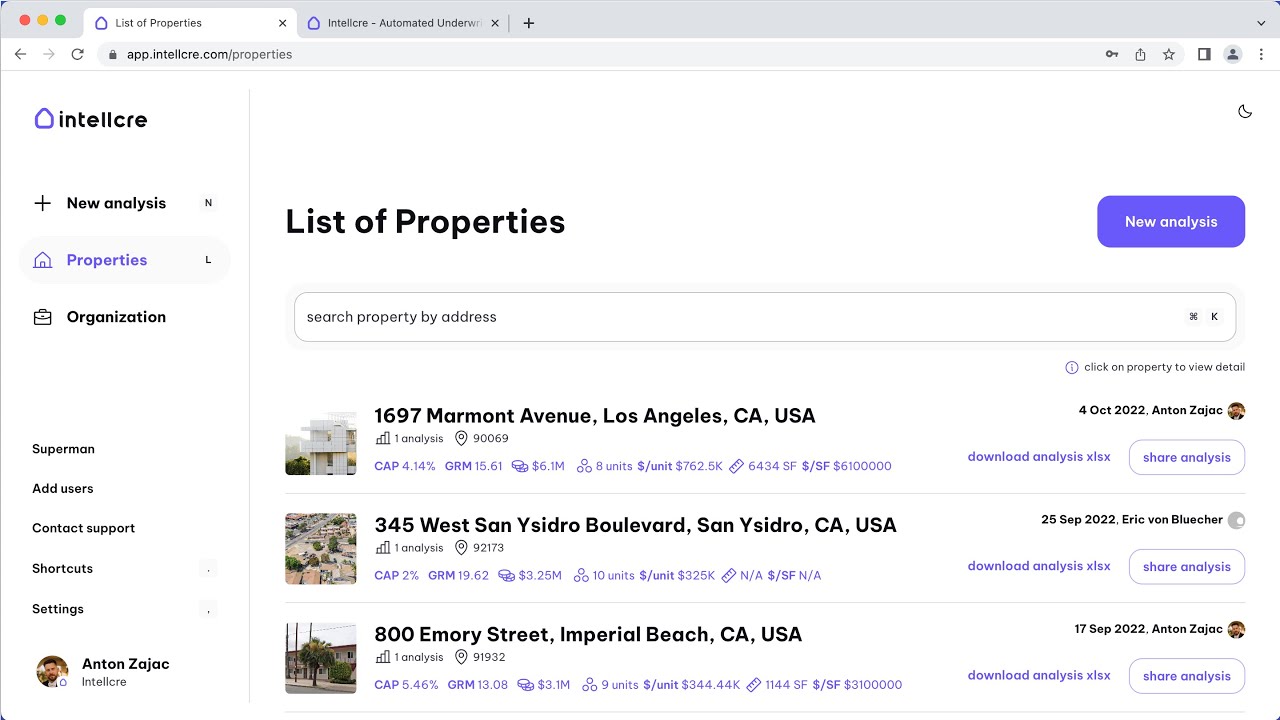Click the house icon beside Properties
Image resolution: width=1280 pixels, height=720 pixels.
point(42,260)
